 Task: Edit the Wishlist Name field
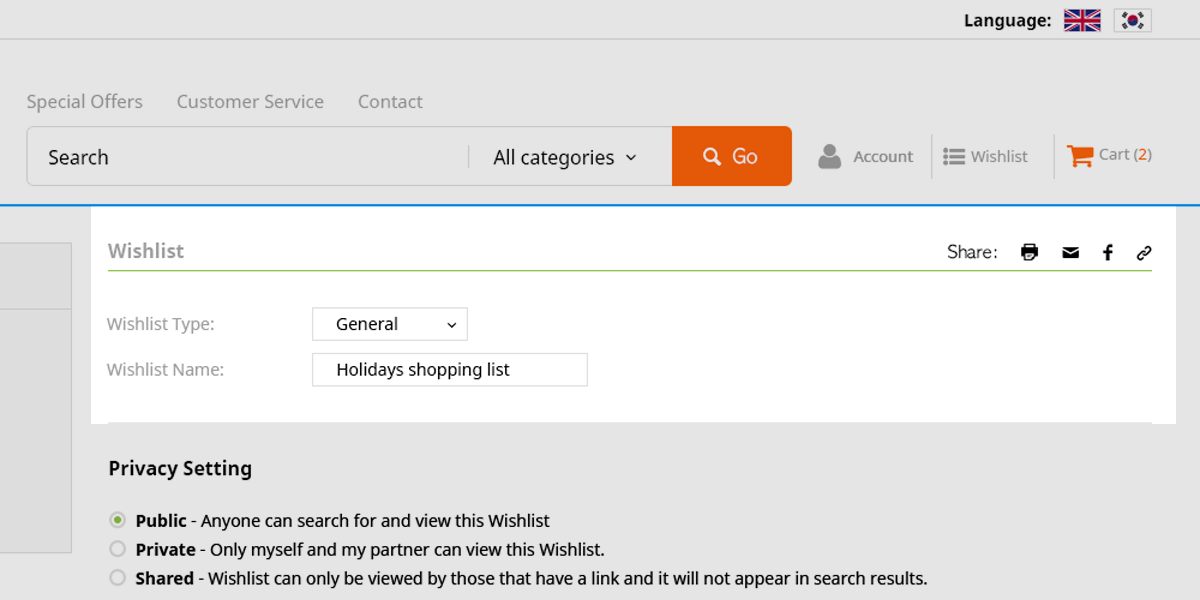tap(449, 370)
